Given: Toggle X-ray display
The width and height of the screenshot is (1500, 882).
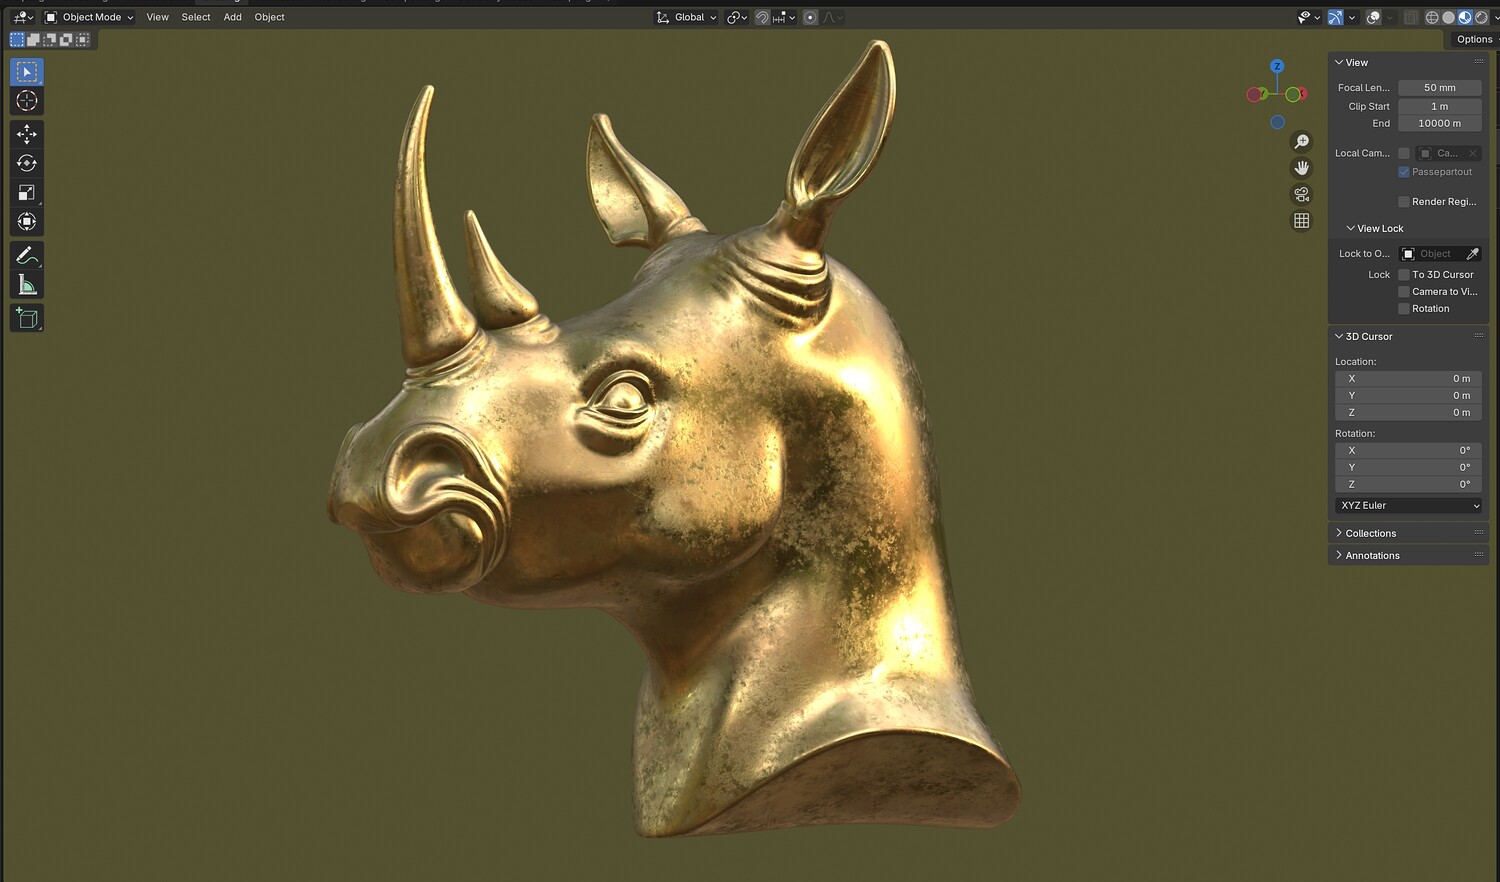Looking at the screenshot, I should click(1411, 17).
